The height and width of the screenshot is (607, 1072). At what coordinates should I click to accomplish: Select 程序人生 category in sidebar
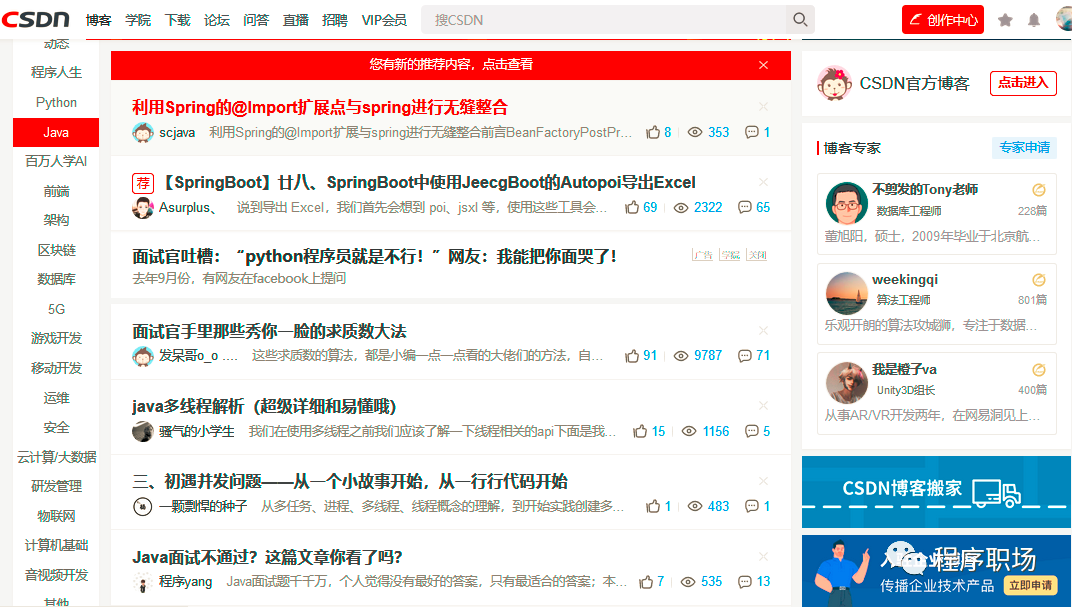point(56,72)
